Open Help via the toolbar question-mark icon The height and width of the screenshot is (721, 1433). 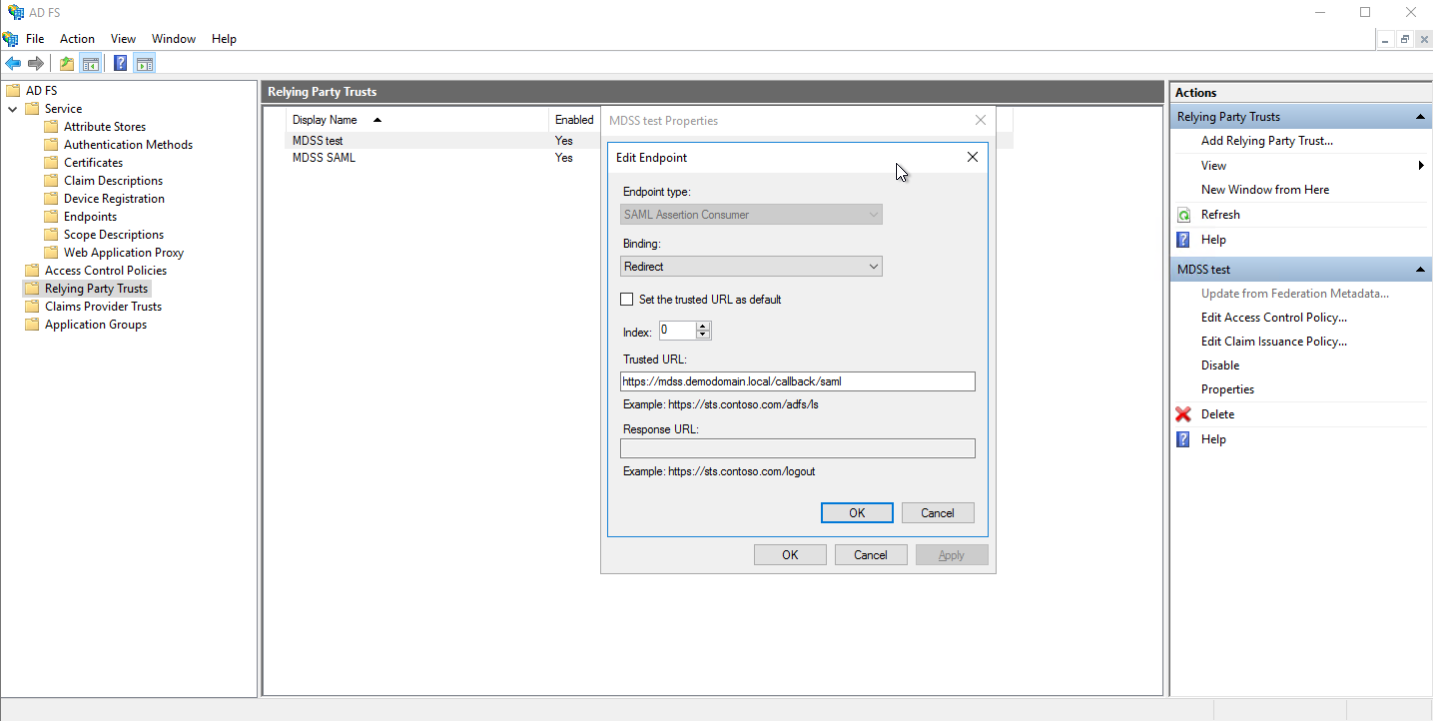pos(120,63)
